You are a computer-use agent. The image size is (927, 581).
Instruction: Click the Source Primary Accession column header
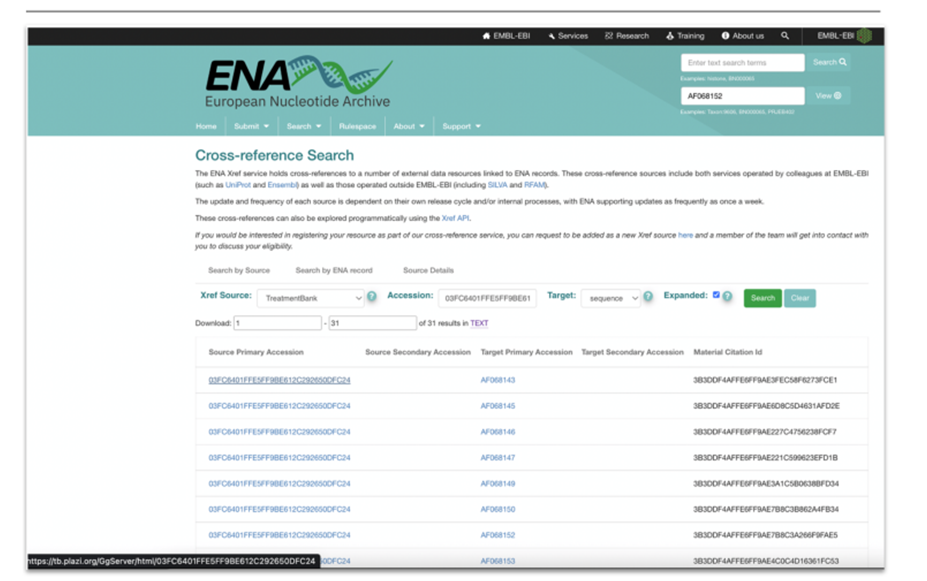[256, 352]
